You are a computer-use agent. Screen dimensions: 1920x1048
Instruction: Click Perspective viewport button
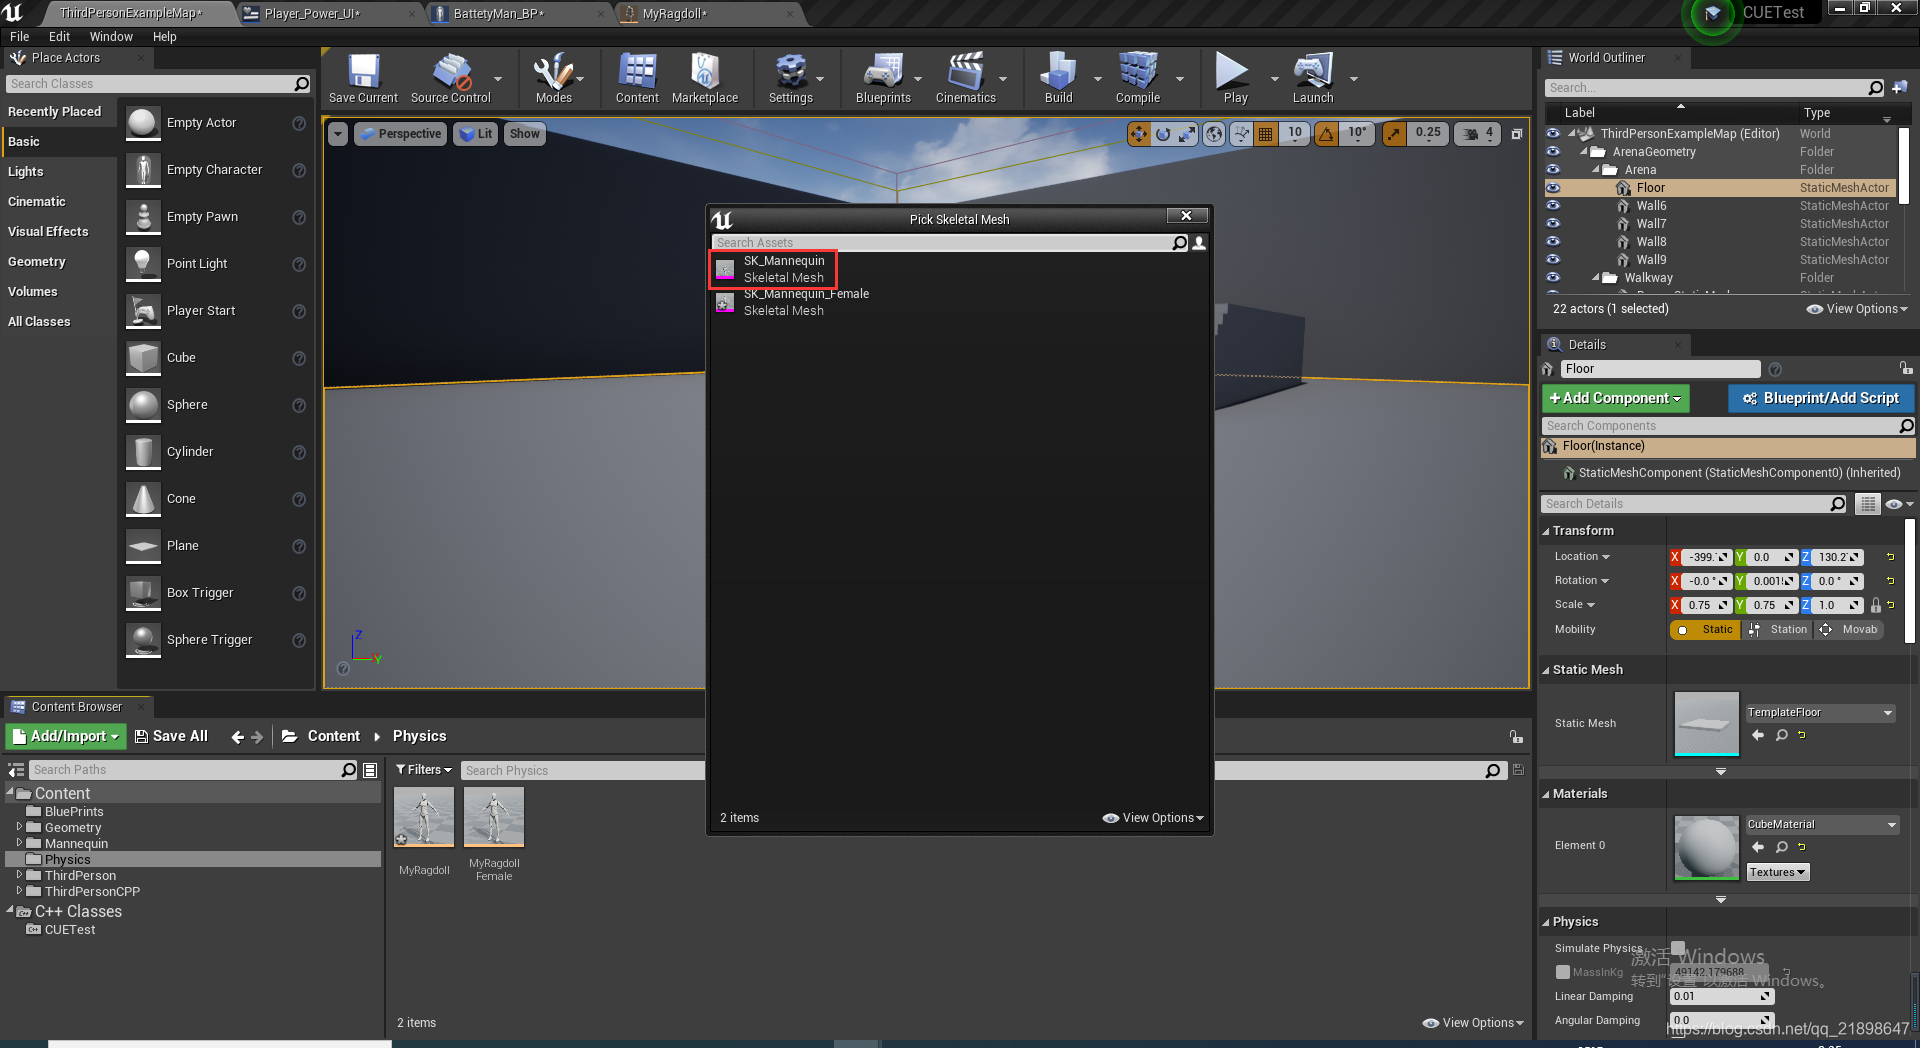click(x=399, y=134)
